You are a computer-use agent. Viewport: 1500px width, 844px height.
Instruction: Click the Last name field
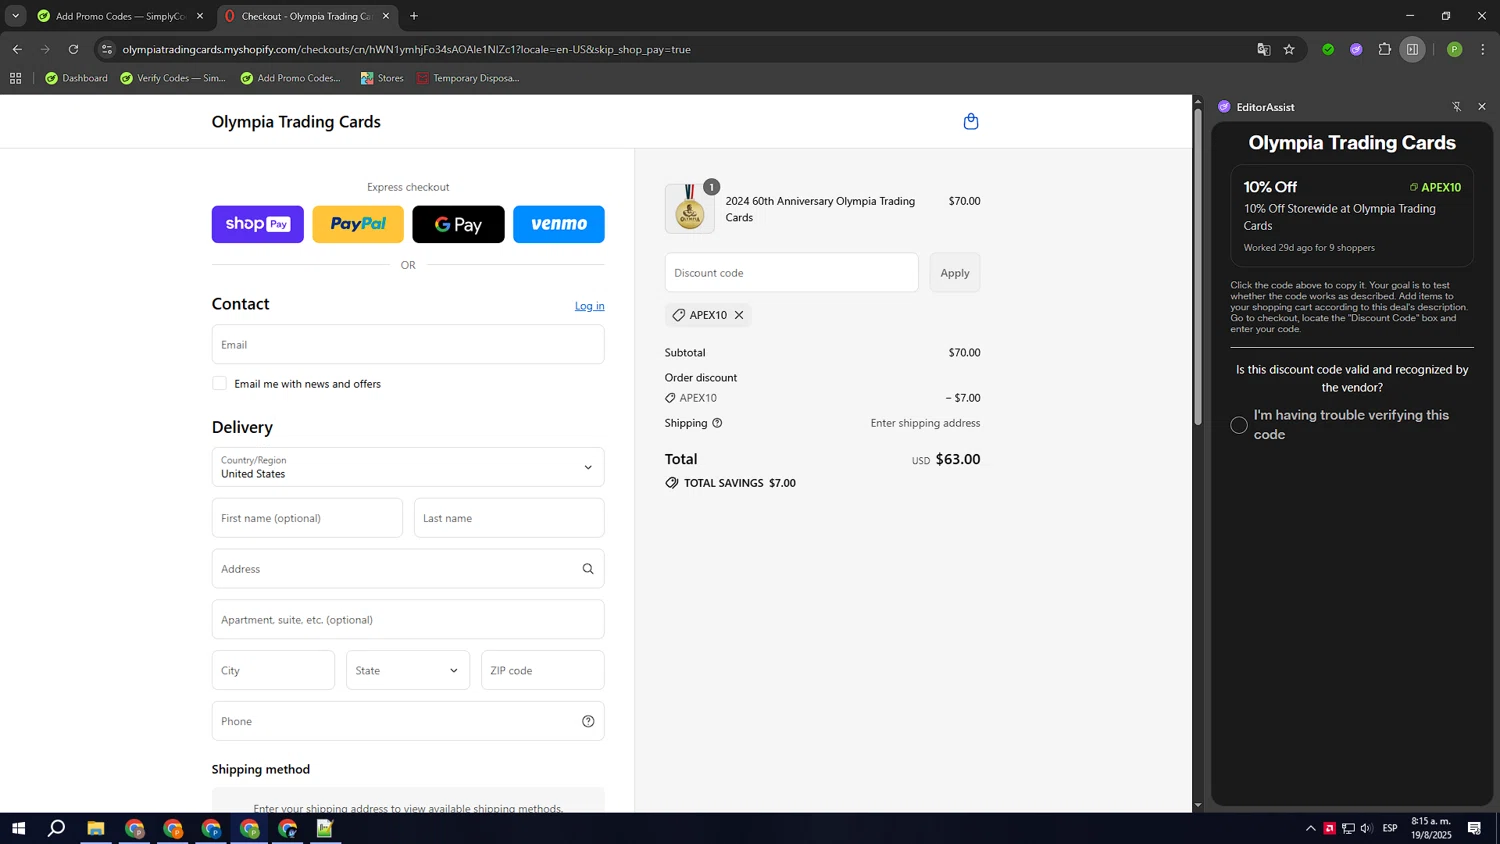[509, 518]
